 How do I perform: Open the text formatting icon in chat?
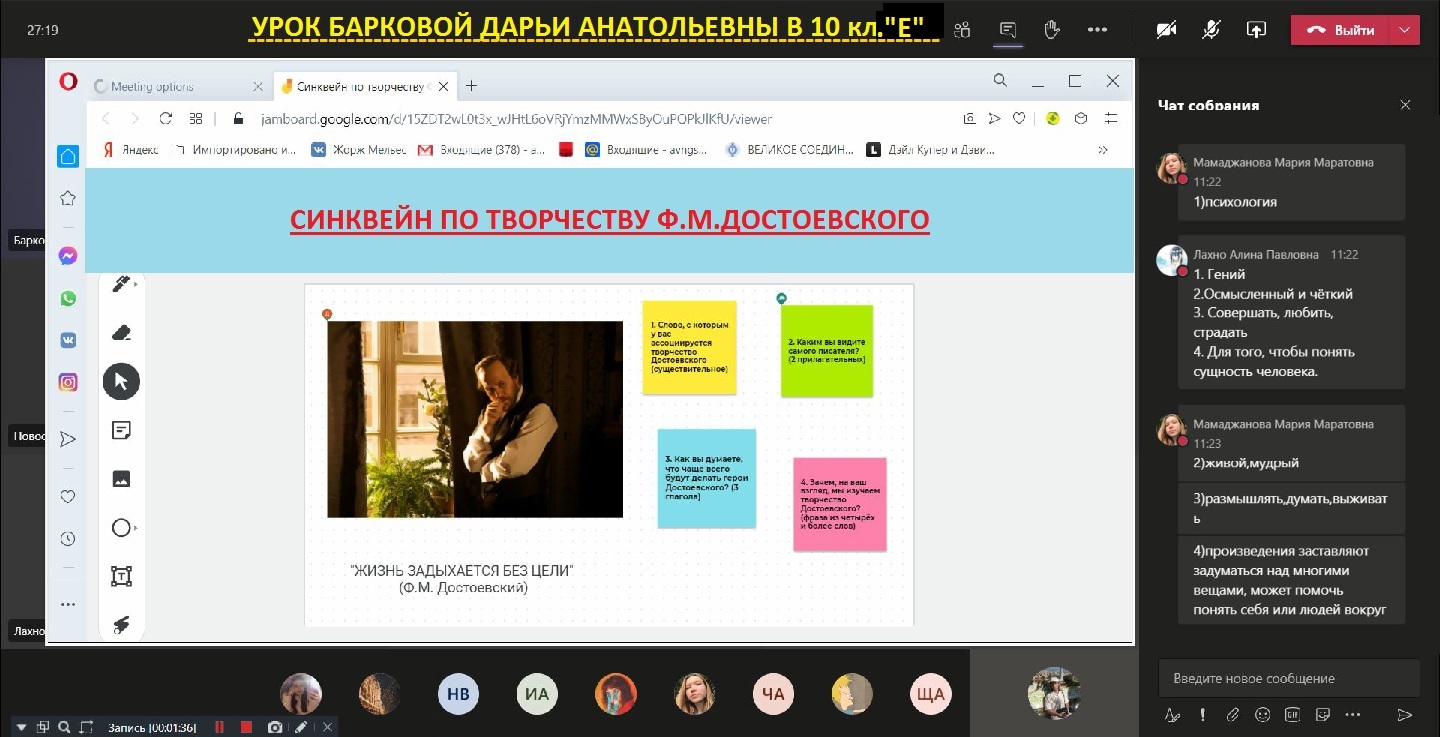pos(1173,715)
